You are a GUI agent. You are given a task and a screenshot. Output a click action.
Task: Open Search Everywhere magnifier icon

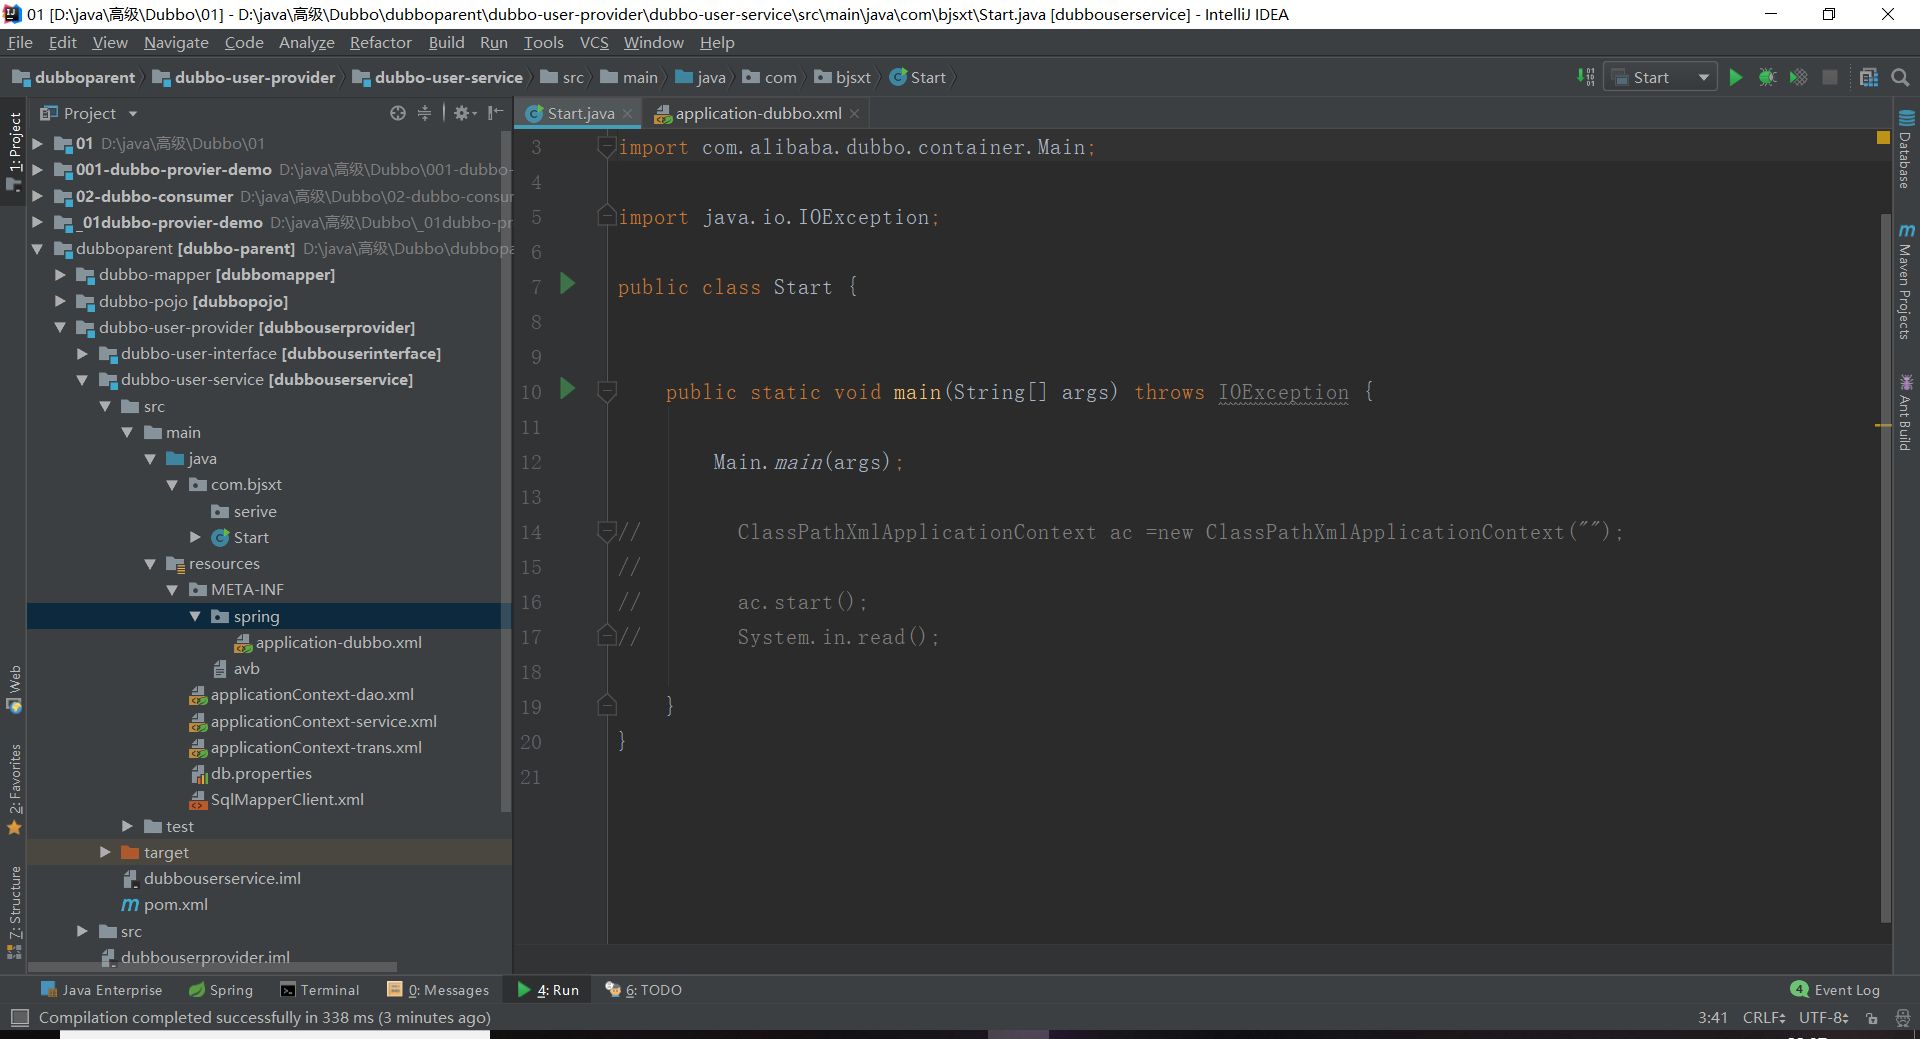1900,77
